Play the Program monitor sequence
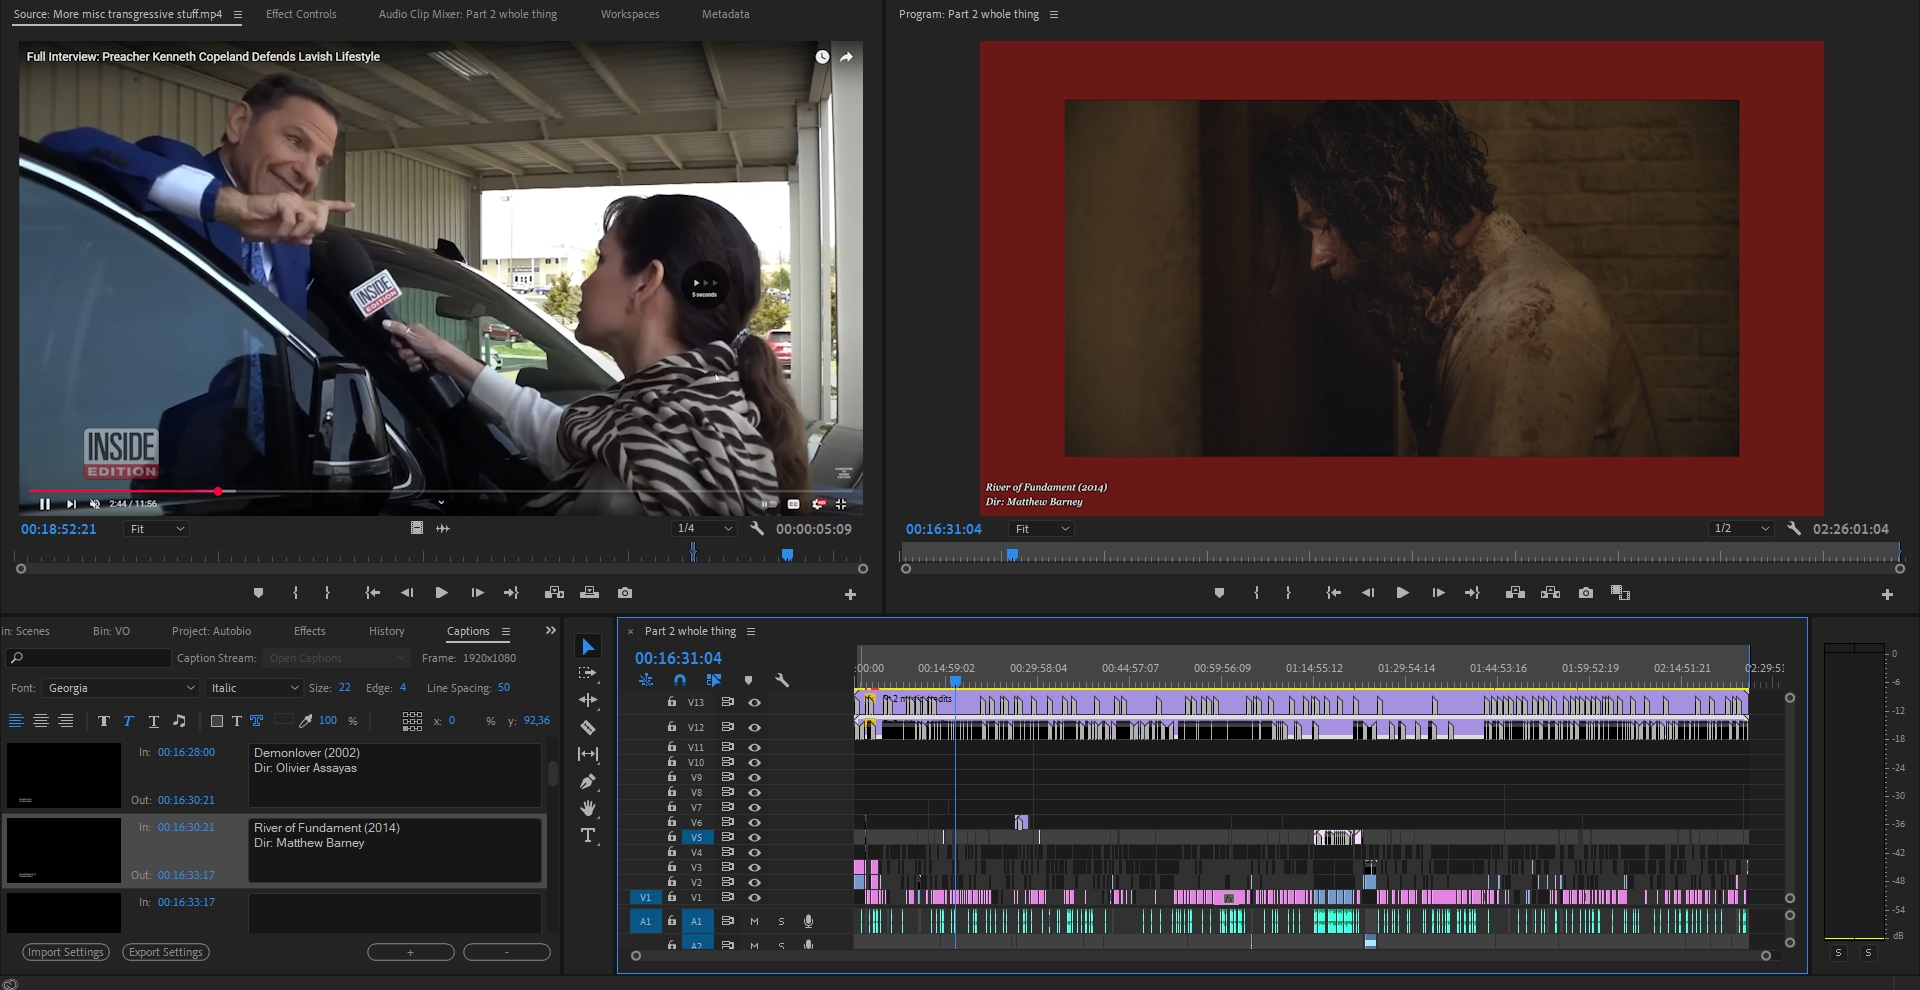Viewport: 1920px width, 990px height. point(1402,593)
